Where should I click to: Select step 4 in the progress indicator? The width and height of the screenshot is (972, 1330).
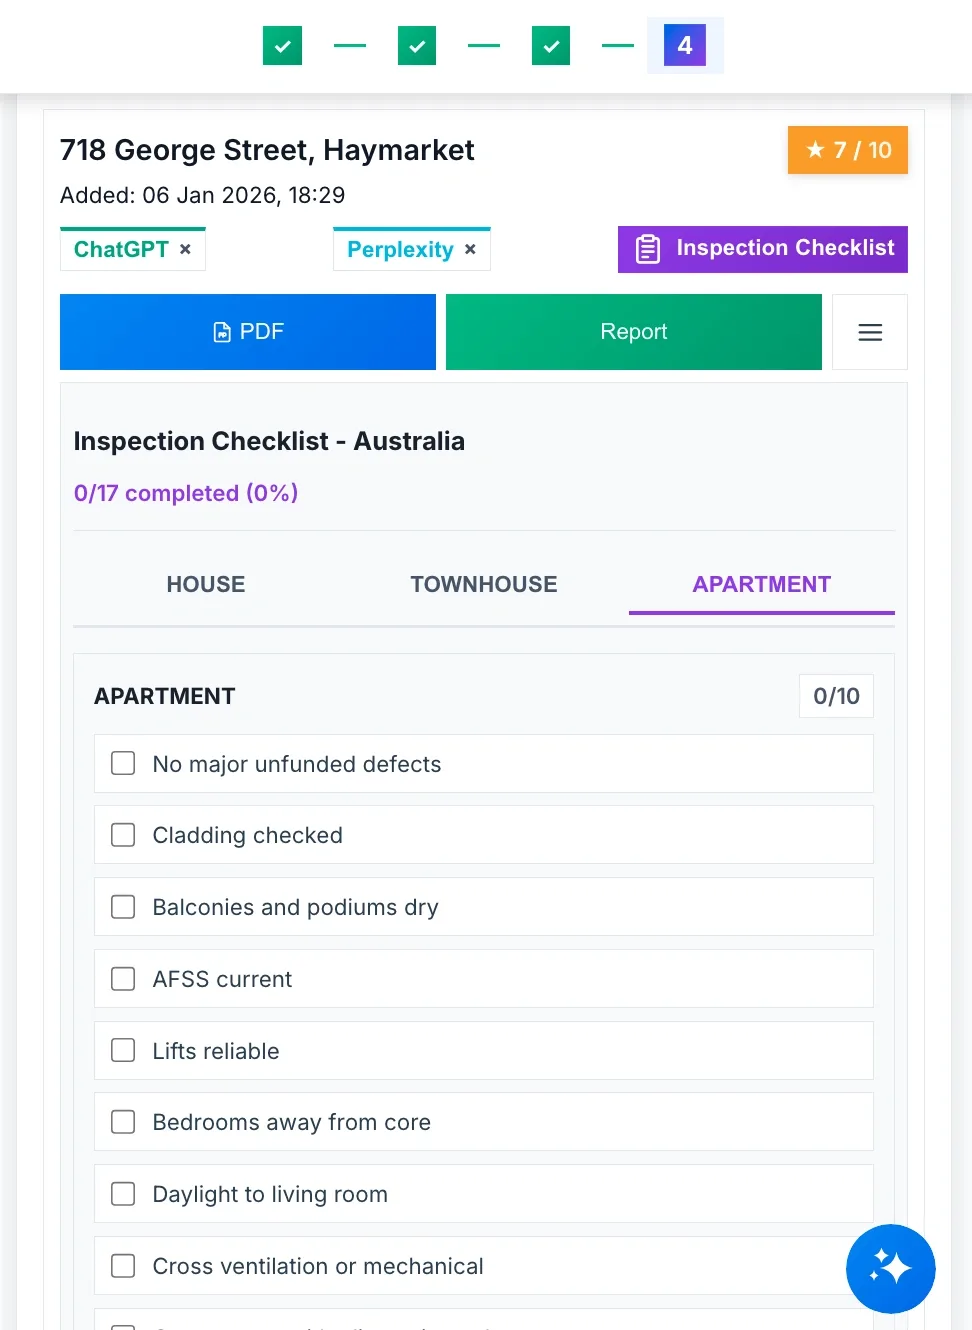tap(685, 45)
